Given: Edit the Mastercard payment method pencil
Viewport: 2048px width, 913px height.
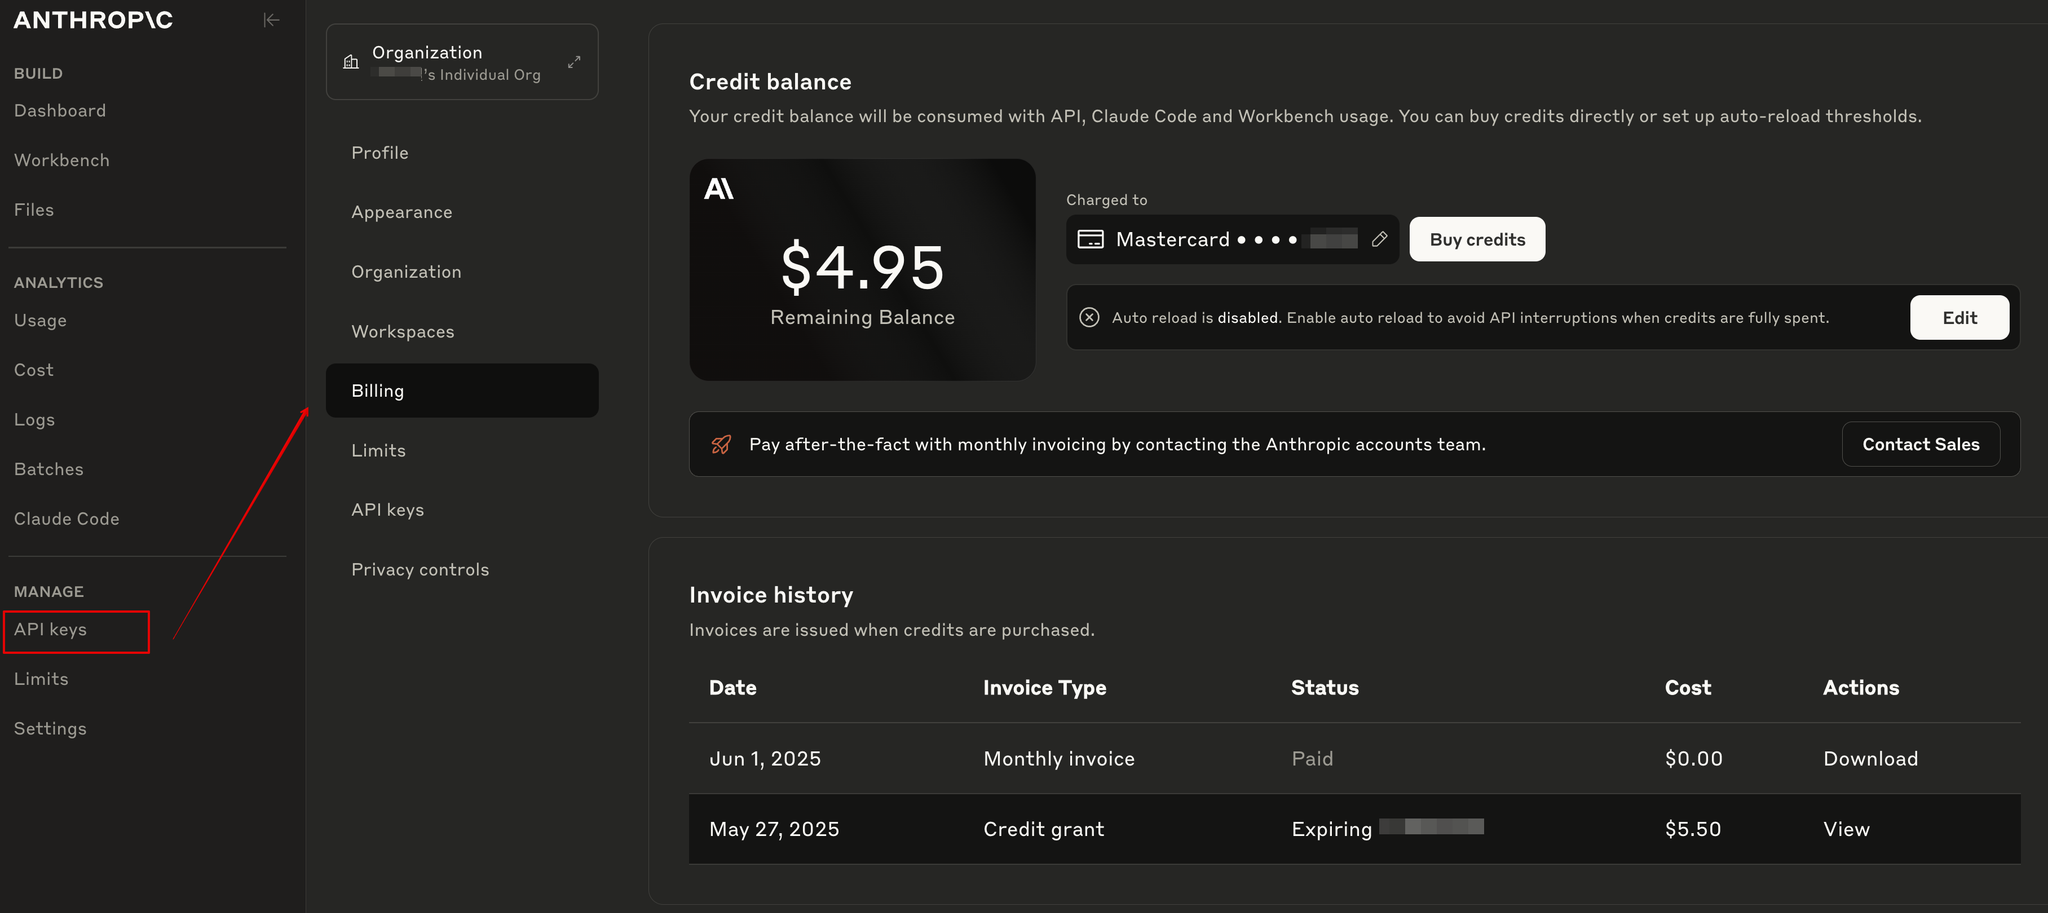Looking at the screenshot, I should [x=1380, y=239].
